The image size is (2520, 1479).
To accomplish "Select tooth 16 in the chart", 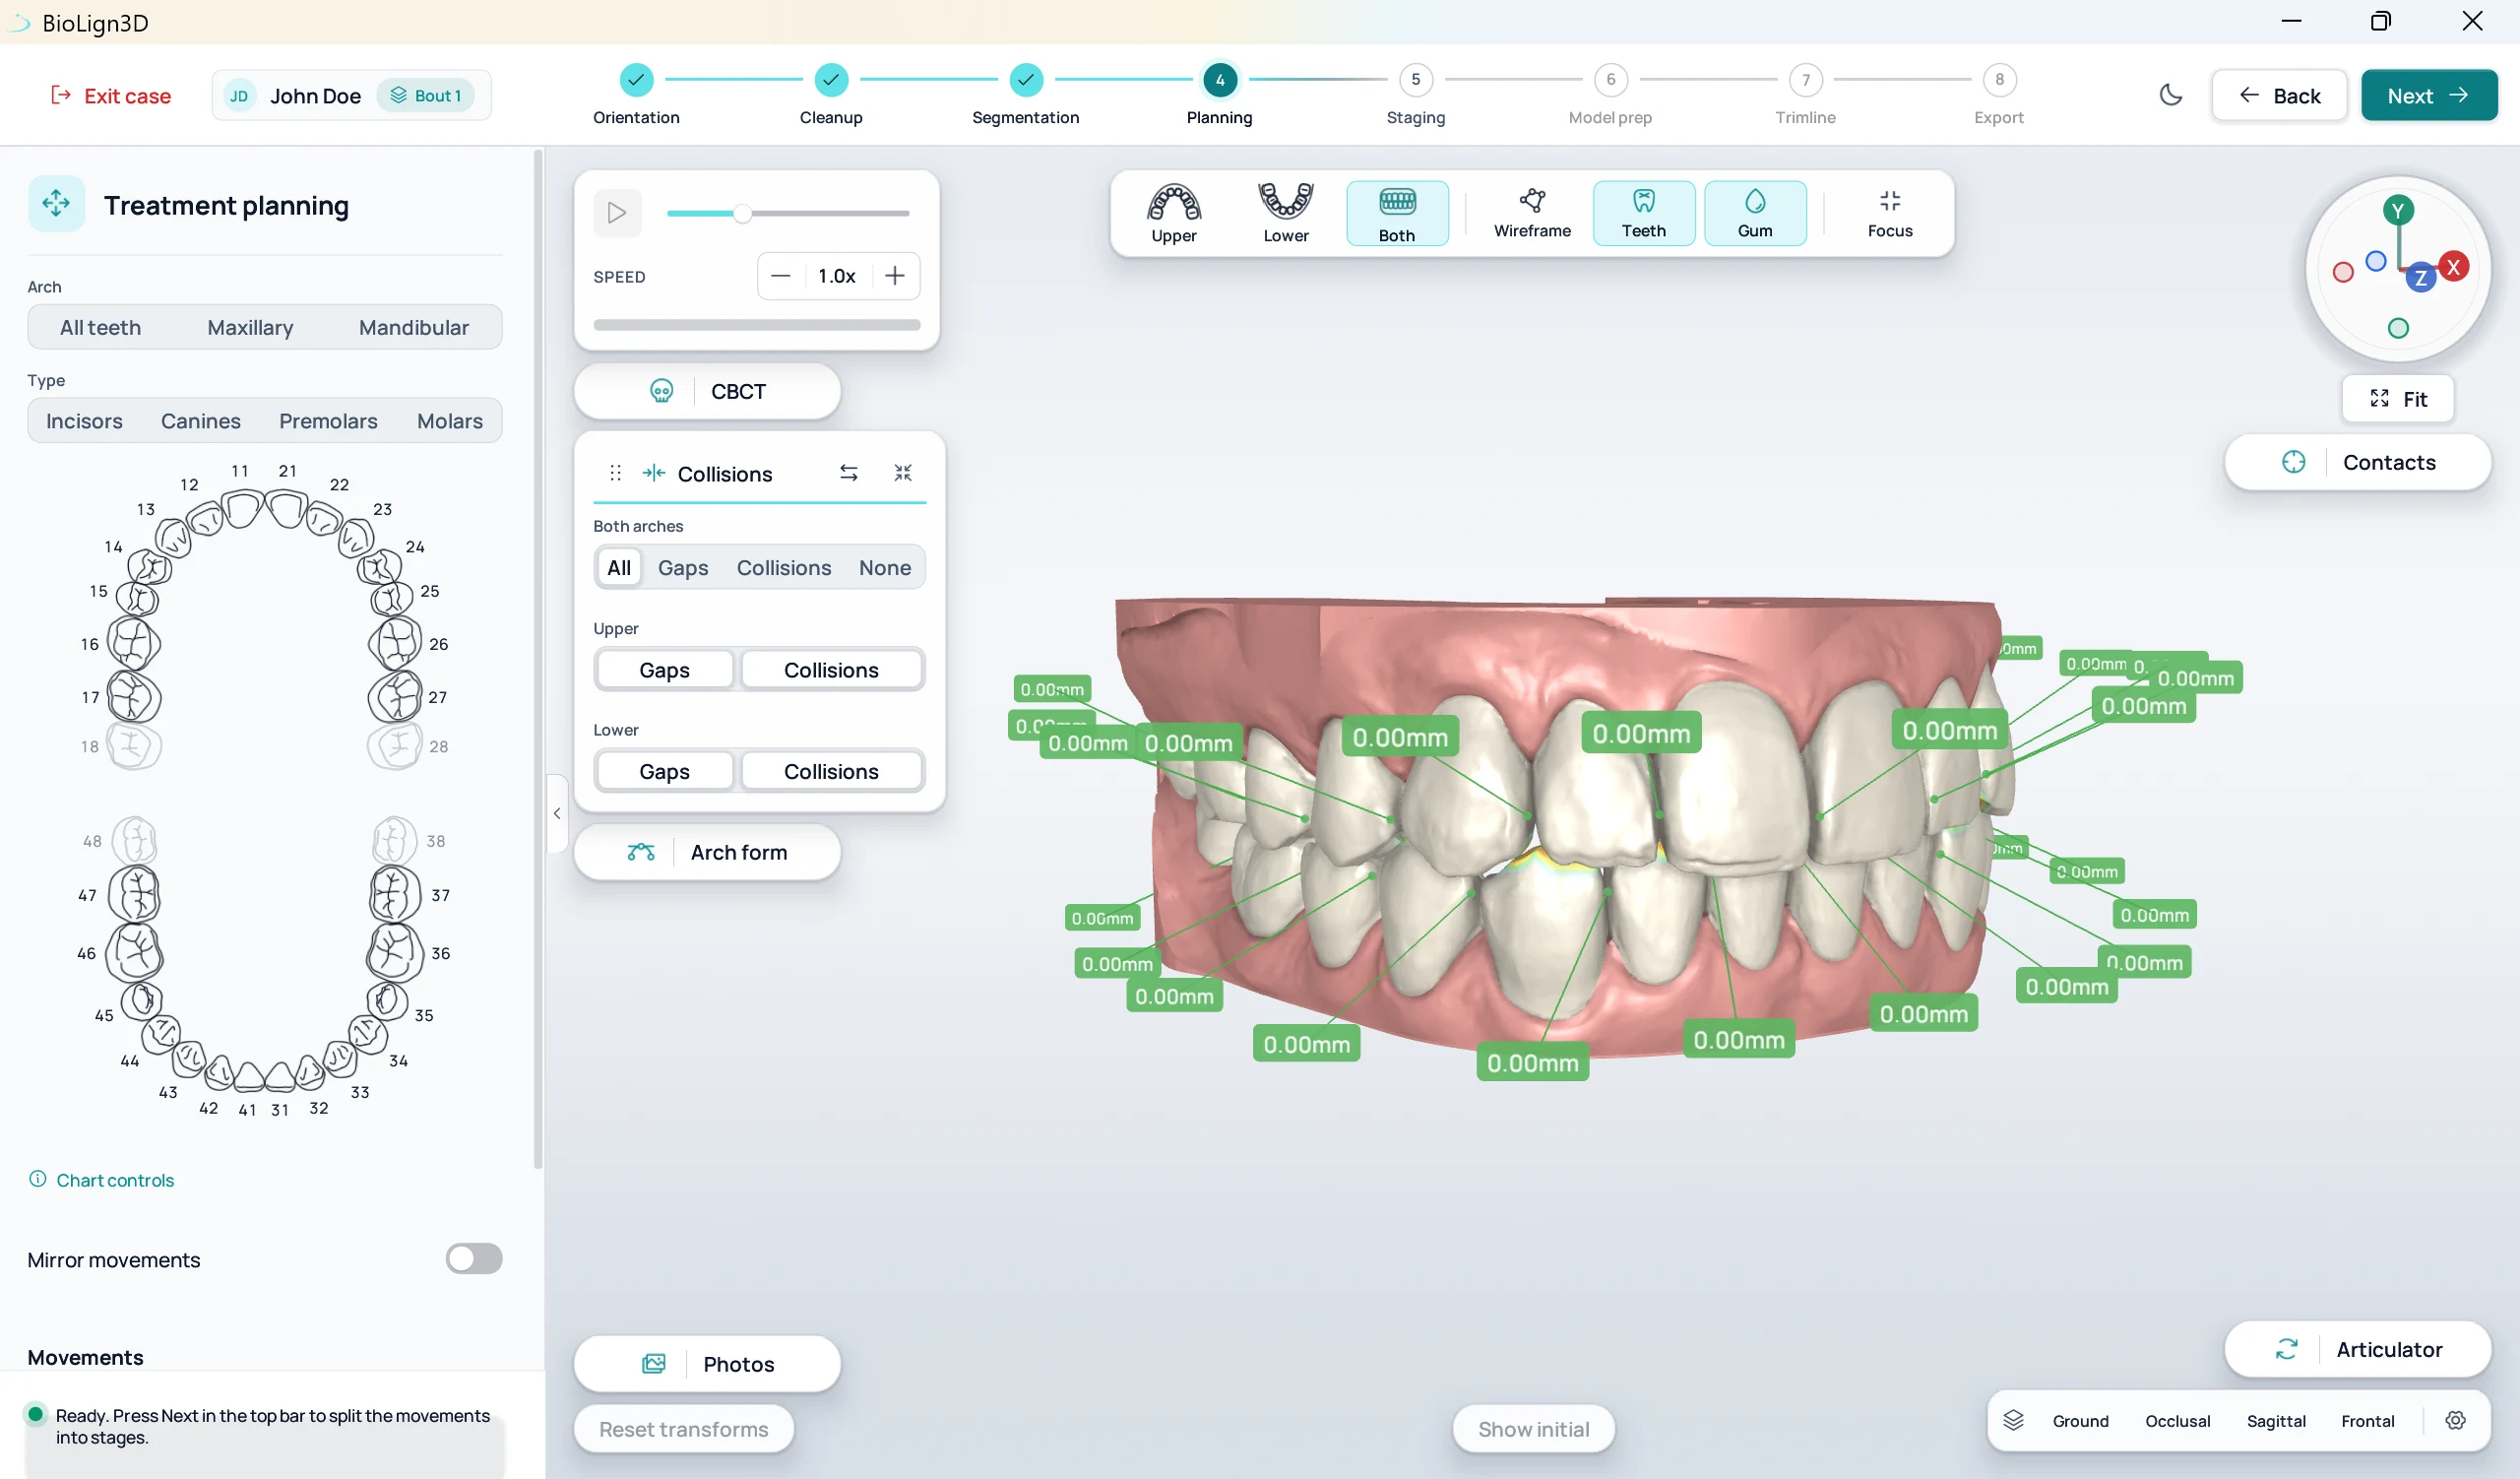I will [133, 643].
